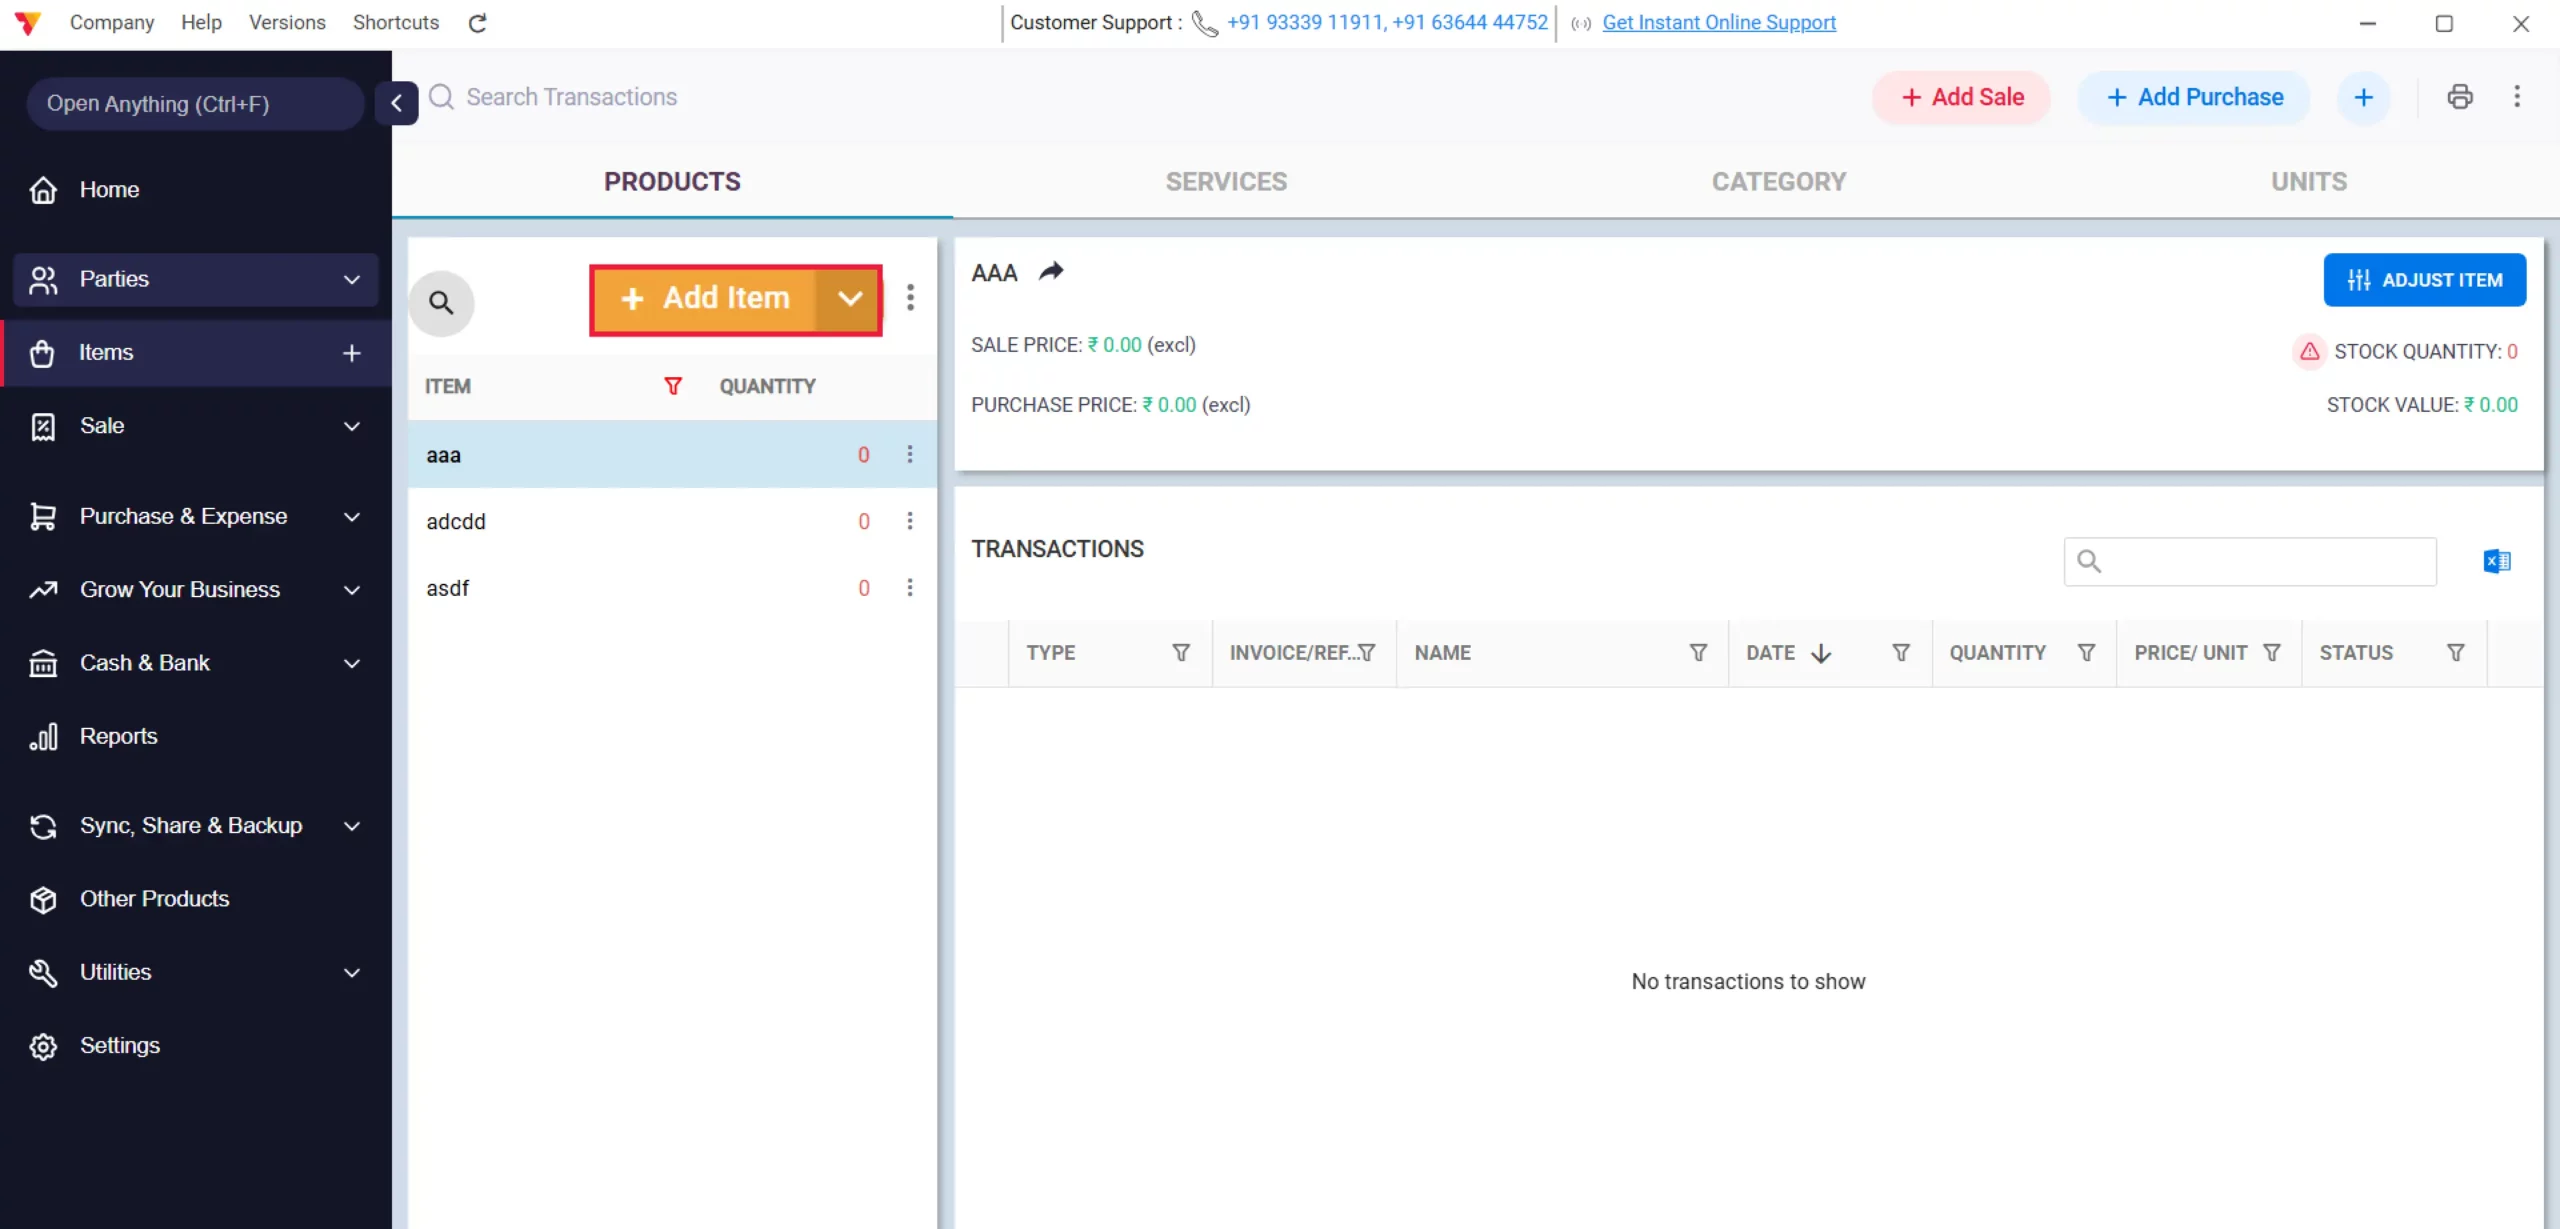This screenshot has height=1229, width=2560.
Task: Filter the transactions QUANTITY column
Action: [x=2086, y=653]
